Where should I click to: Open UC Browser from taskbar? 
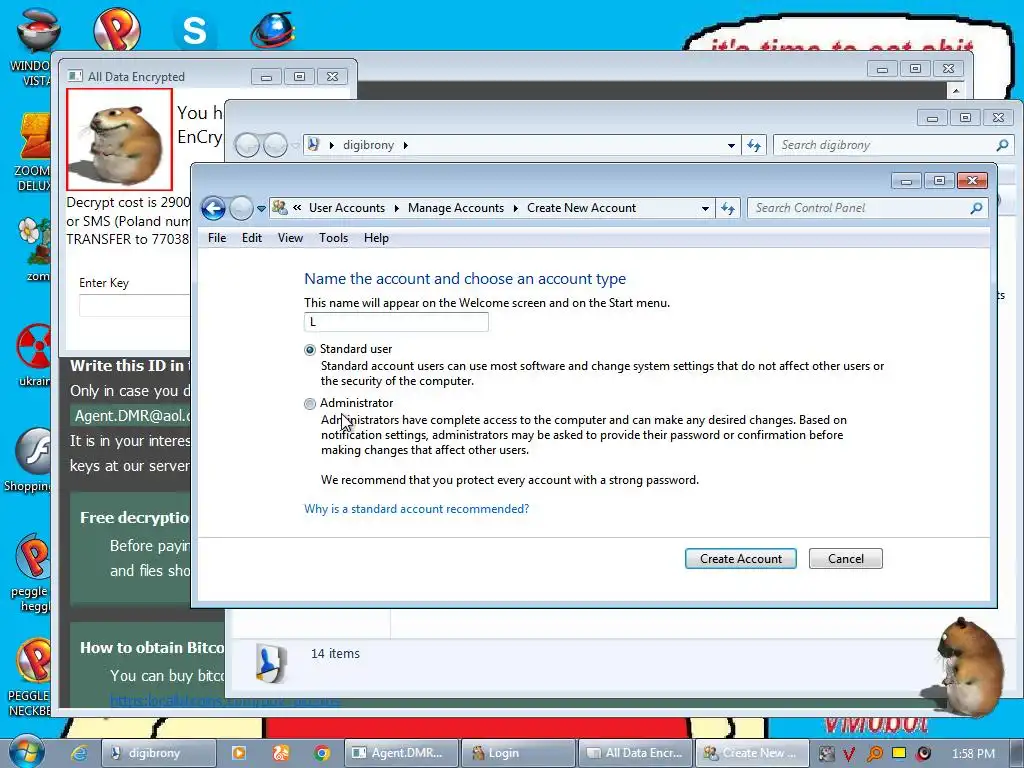[x=281, y=753]
